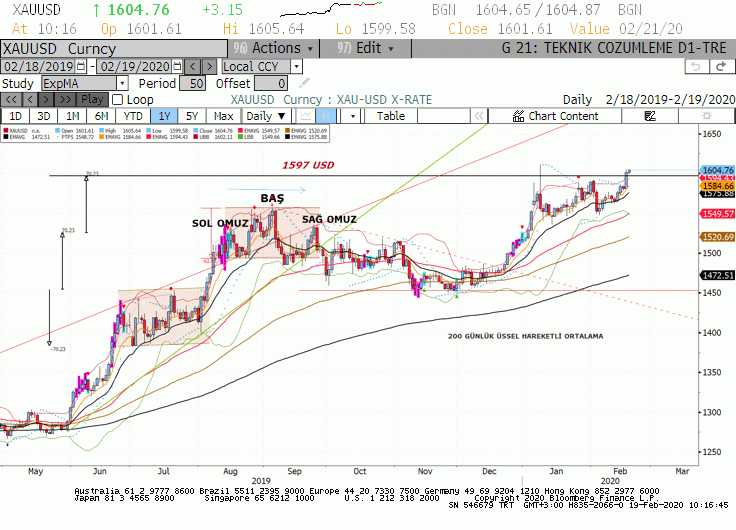Image resolution: width=736 pixels, height=530 pixels.
Task: Open the 96) Actions menu
Action: click(x=273, y=48)
